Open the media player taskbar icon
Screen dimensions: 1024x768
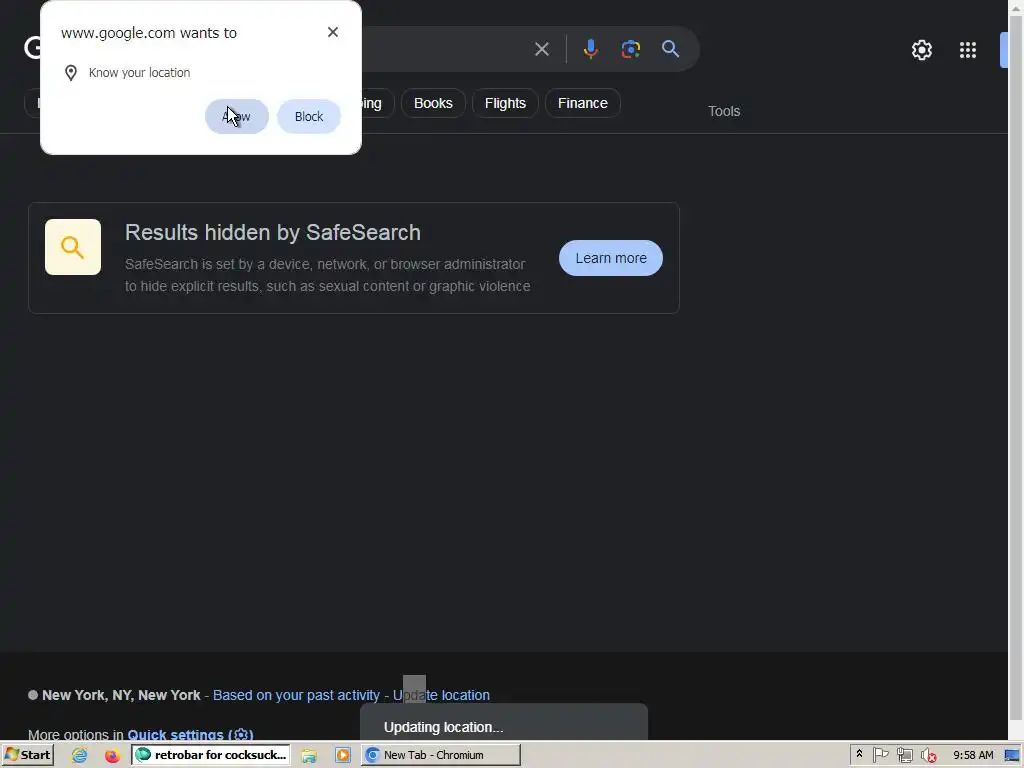click(342, 756)
